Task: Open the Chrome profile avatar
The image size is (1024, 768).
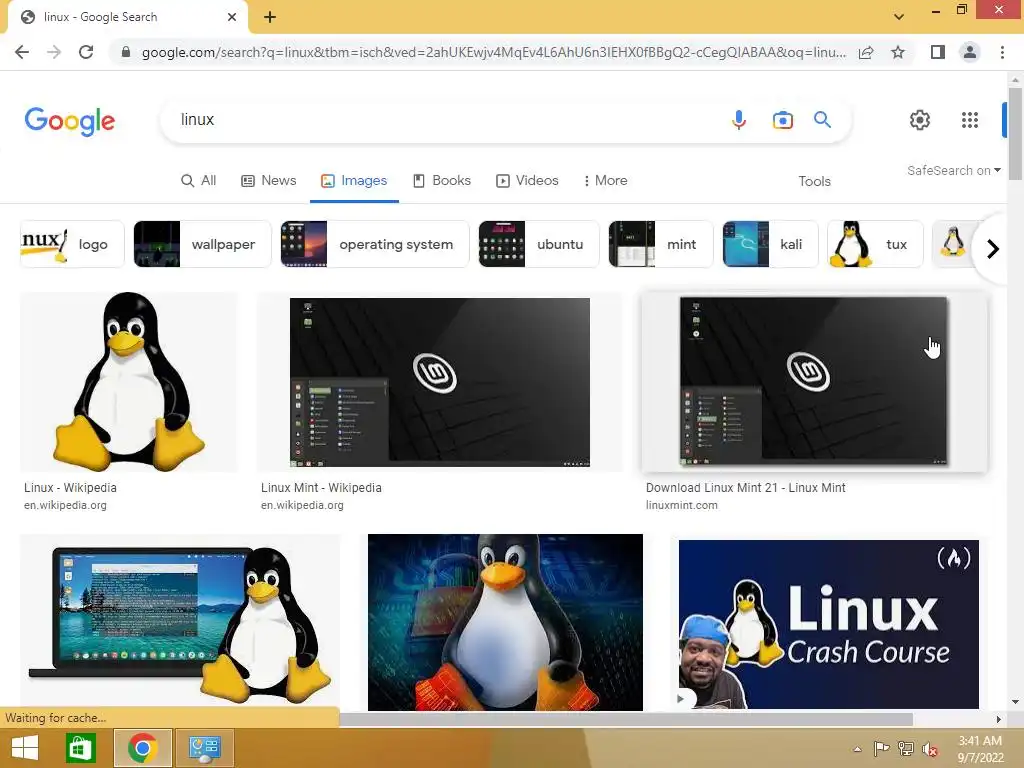Action: point(970,52)
